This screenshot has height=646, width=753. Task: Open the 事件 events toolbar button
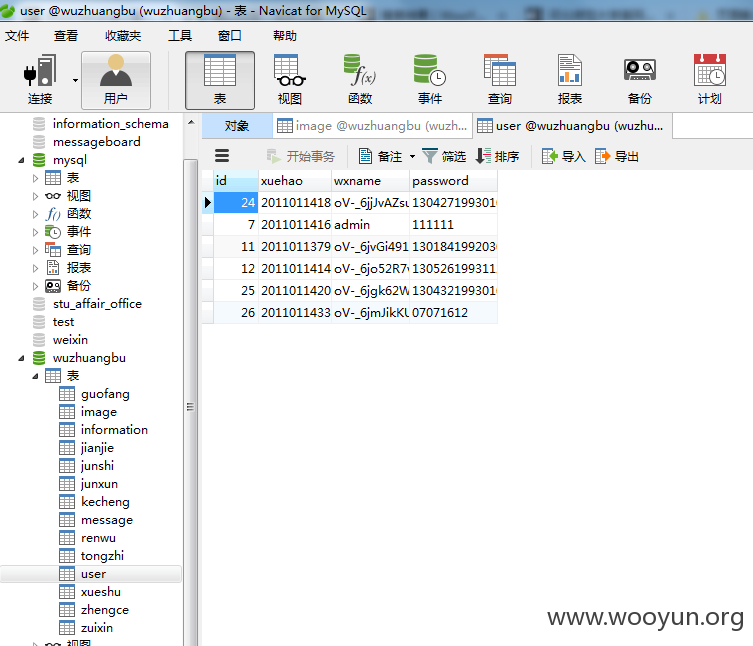click(x=430, y=80)
